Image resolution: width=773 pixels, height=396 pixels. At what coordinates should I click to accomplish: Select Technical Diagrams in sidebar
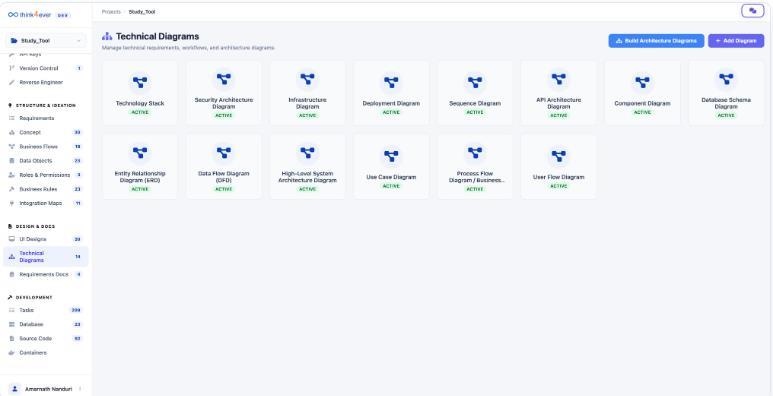(x=45, y=256)
